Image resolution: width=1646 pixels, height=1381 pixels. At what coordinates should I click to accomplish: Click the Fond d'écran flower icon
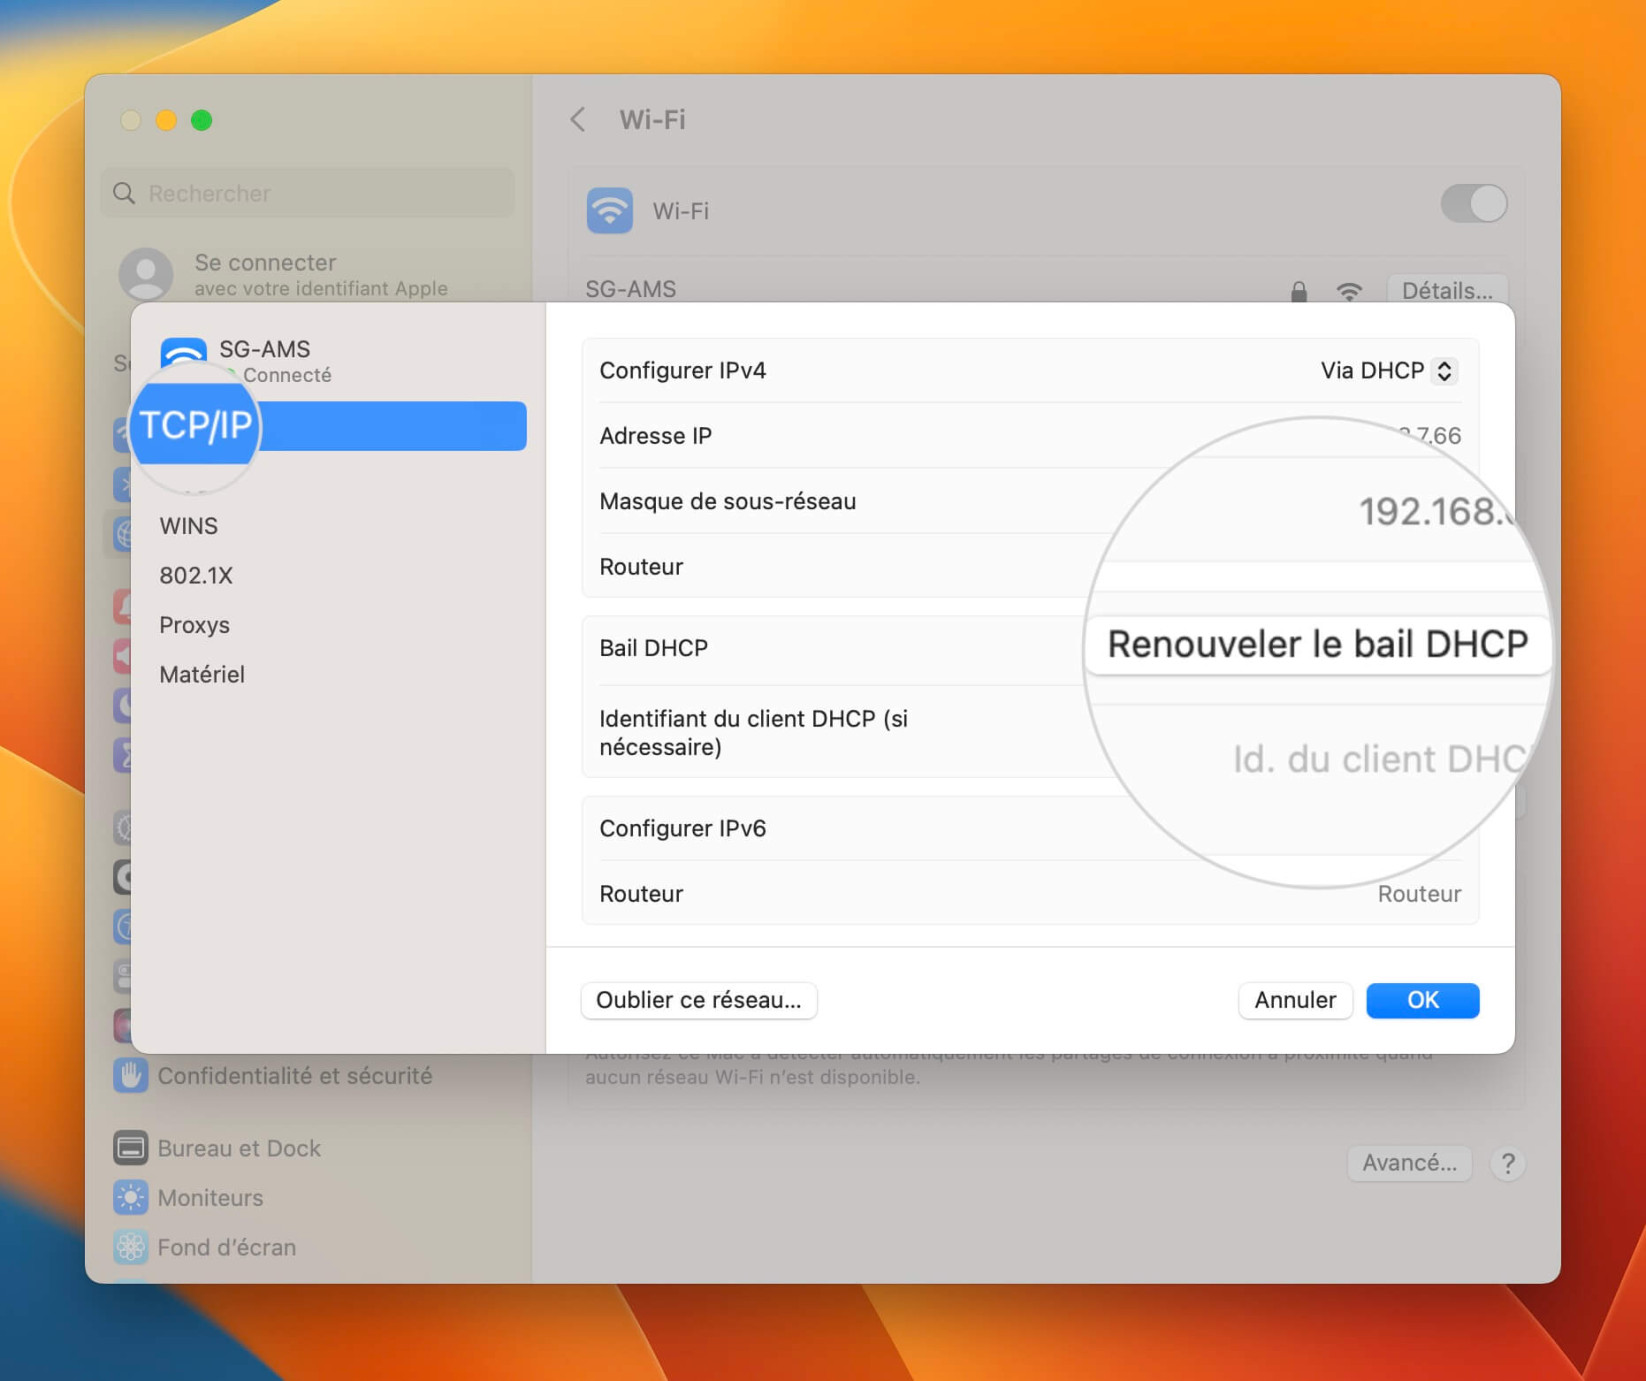[130, 1247]
